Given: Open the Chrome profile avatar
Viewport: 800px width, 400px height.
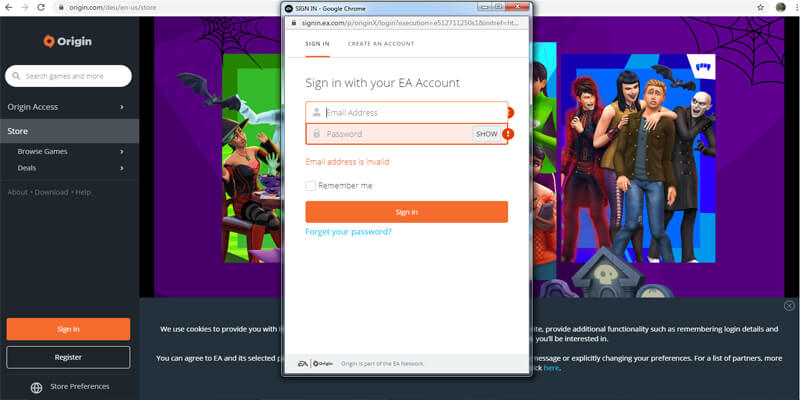Looking at the screenshot, I should pos(781,7).
